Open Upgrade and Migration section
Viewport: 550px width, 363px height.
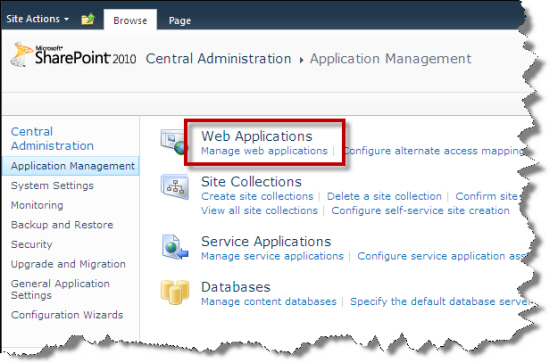click(68, 264)
